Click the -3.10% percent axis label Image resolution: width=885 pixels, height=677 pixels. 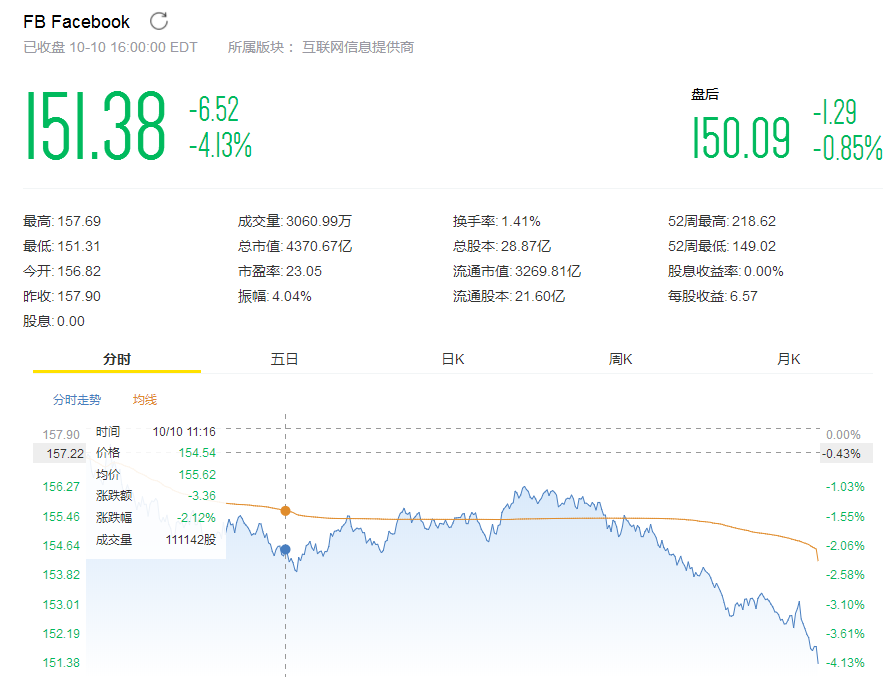pos(845,605)
